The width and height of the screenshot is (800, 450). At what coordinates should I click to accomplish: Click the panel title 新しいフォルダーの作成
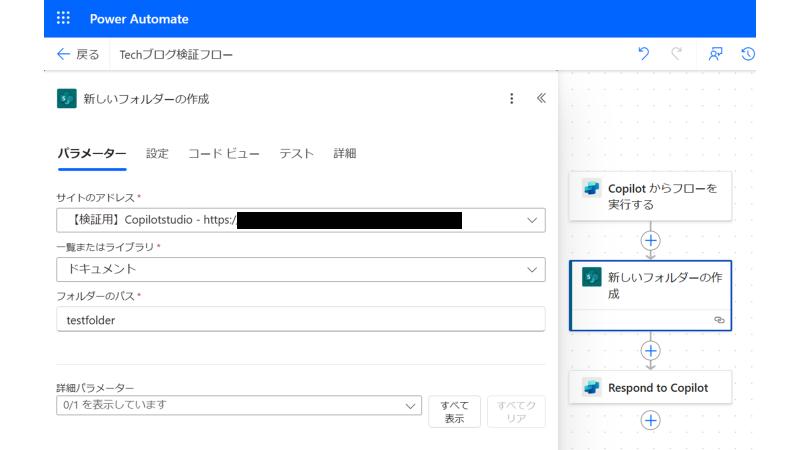tap(146, 99)
